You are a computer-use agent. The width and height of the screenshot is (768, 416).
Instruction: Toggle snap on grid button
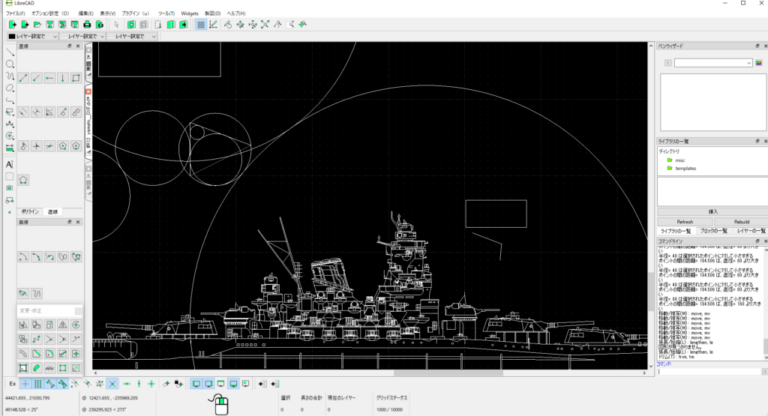[38, 384]
